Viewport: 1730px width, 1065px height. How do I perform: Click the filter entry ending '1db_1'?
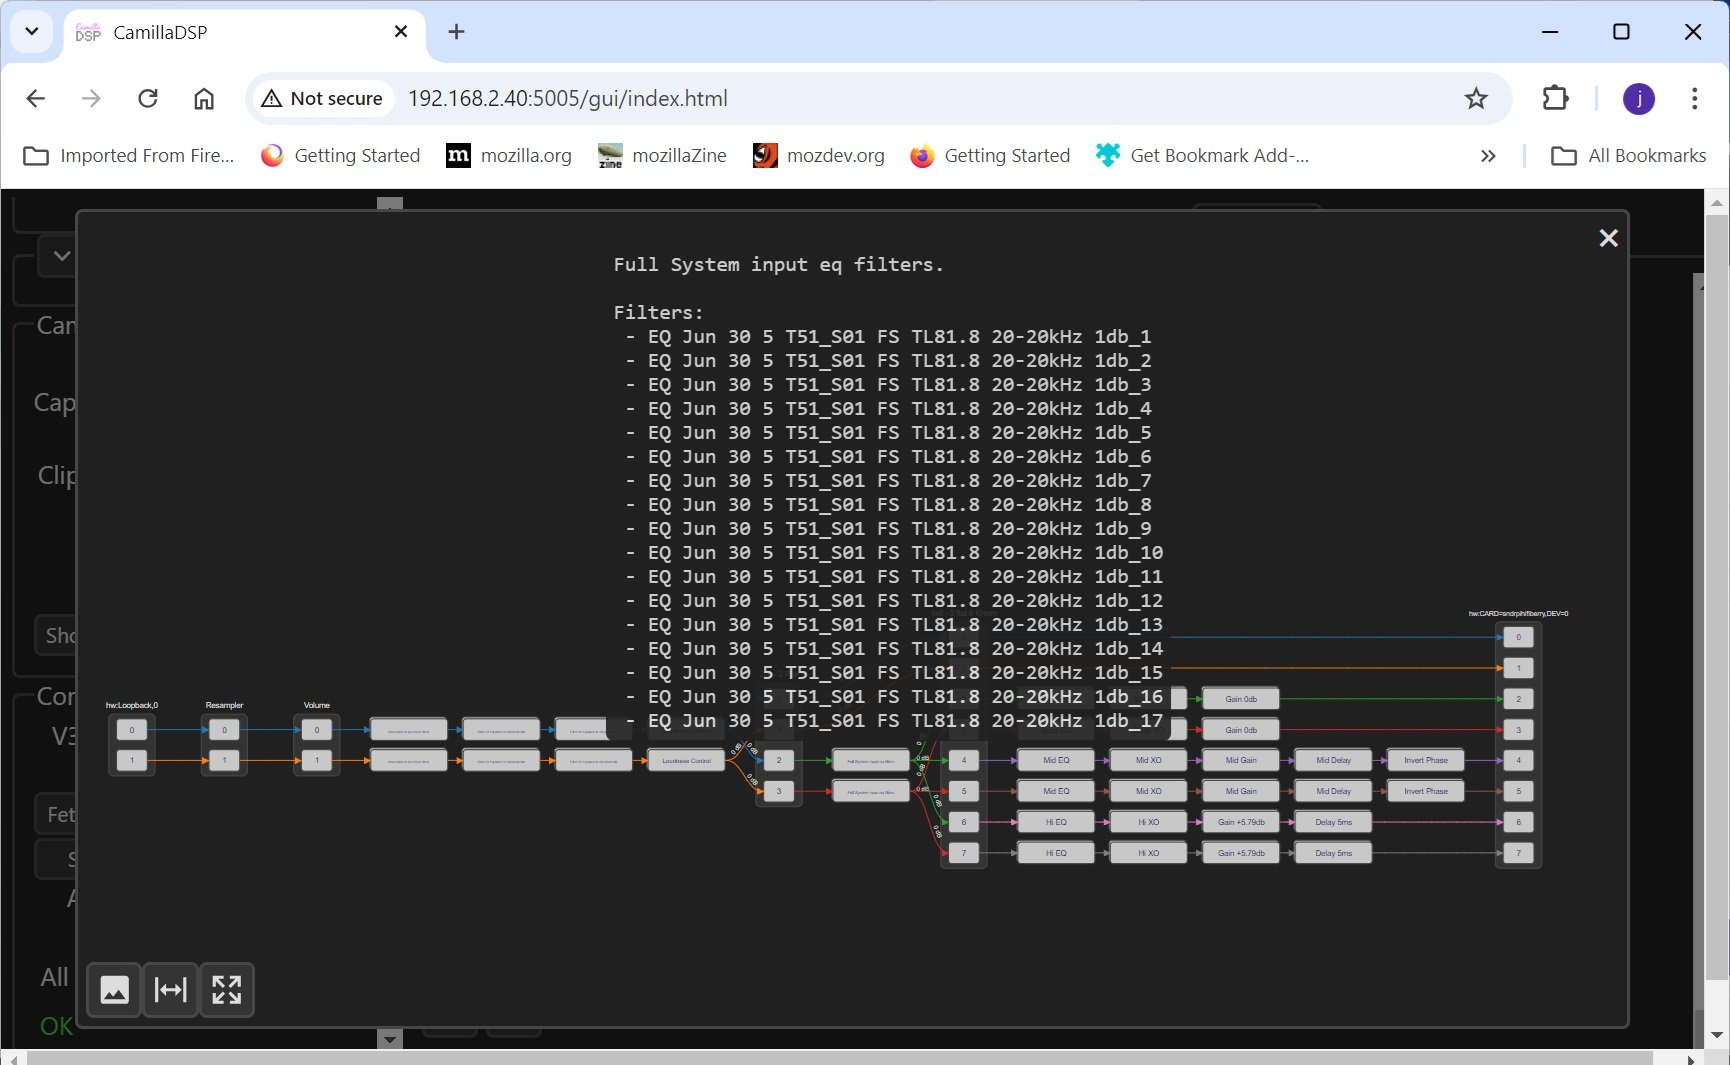pyautogui.click(x=888, y=337)
